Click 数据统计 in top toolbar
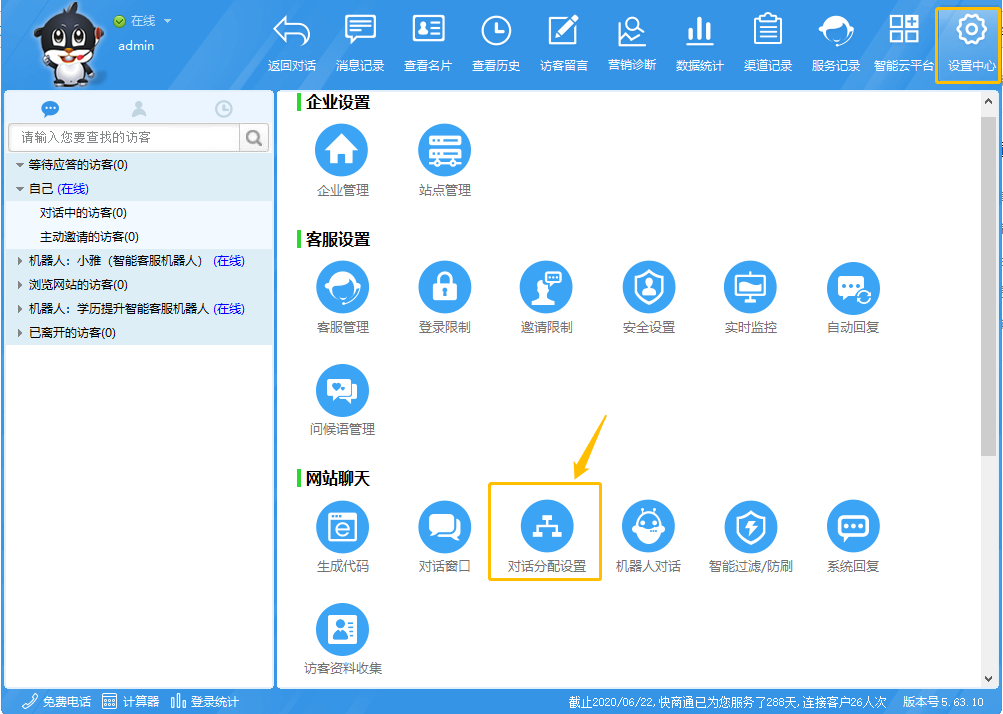 699,44
